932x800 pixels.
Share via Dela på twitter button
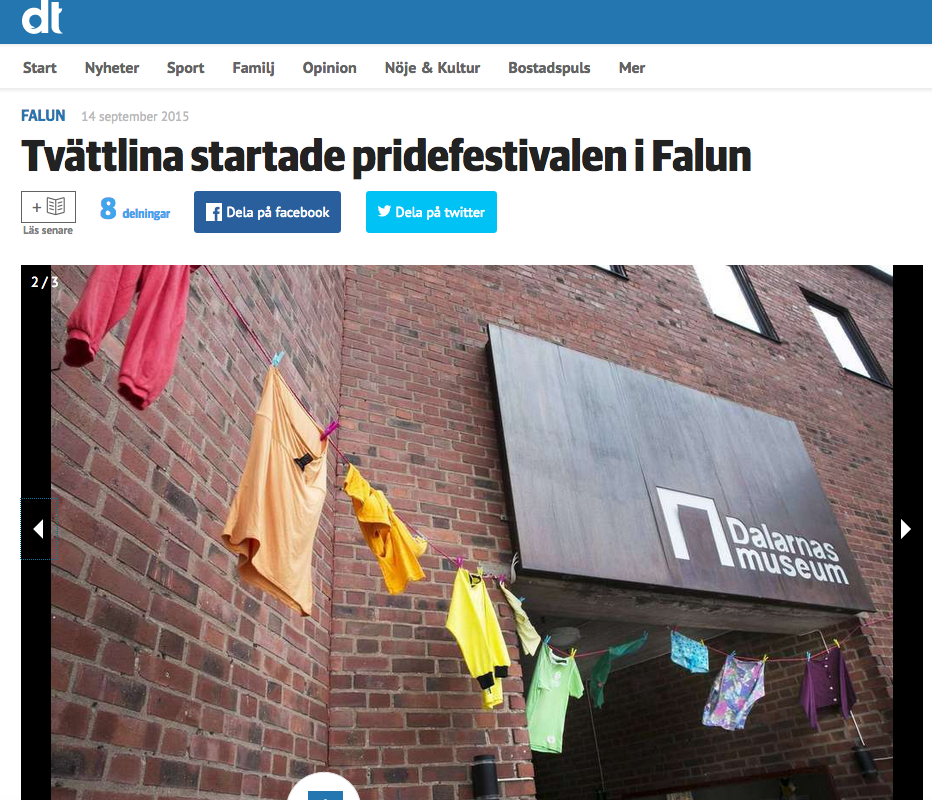pos(432,212)
